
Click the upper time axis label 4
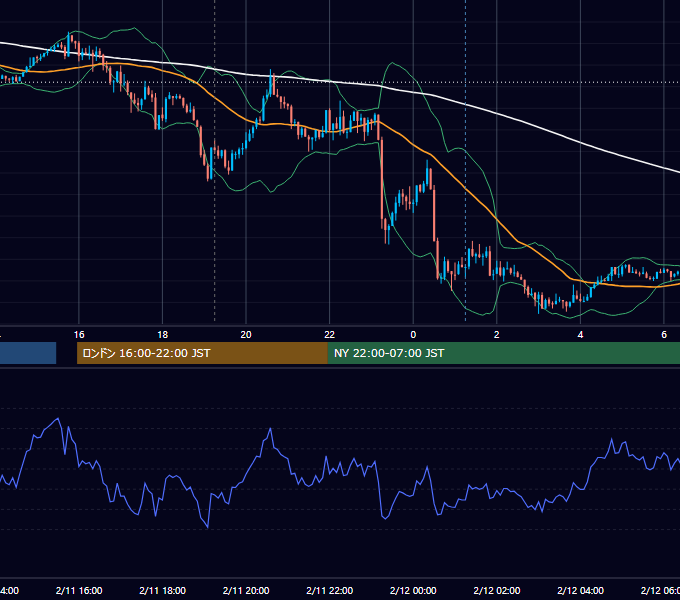tap(580, 335)
